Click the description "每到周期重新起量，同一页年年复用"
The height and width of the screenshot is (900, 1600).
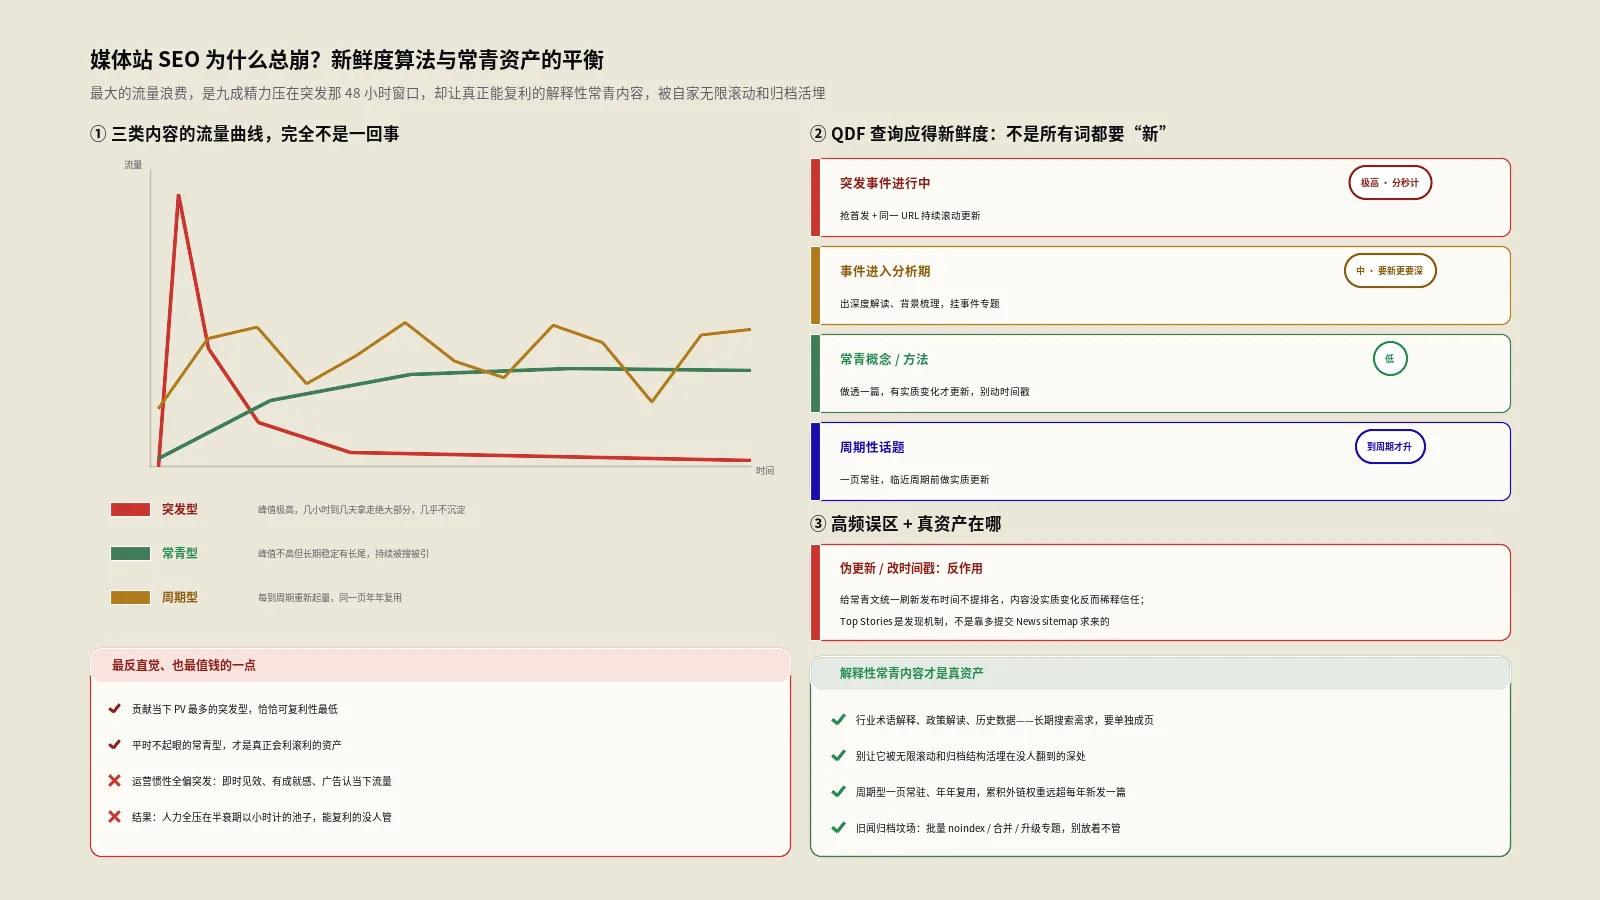tap(330, 598)
